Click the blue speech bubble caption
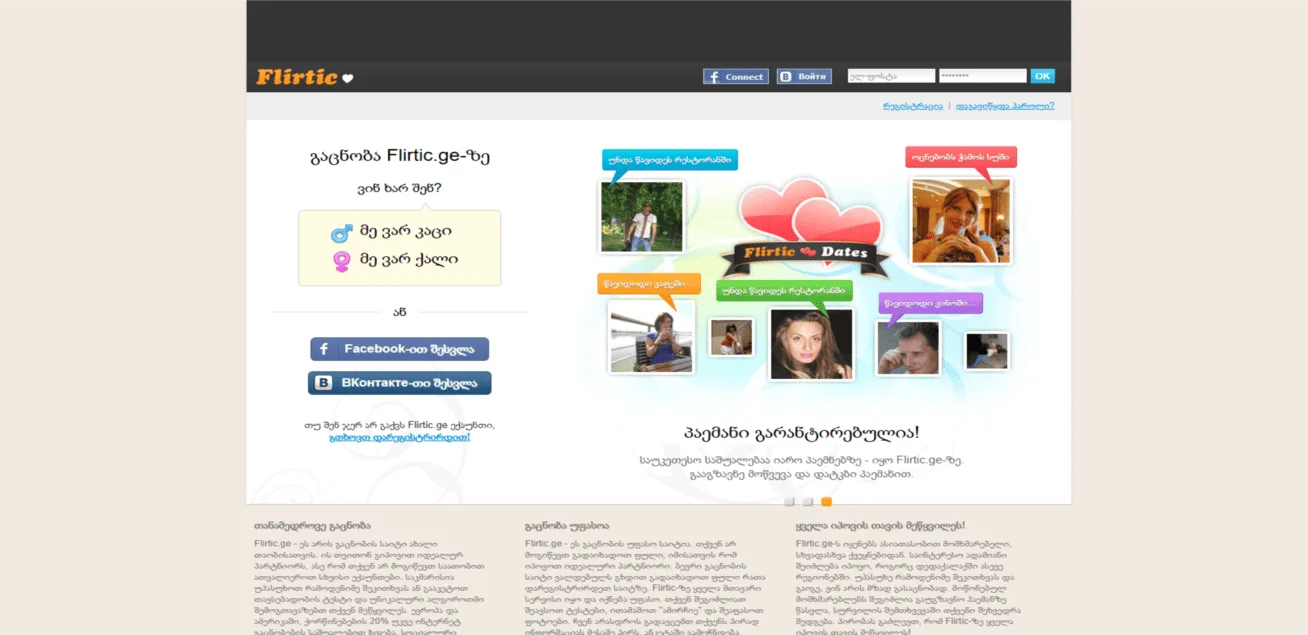 670,160
